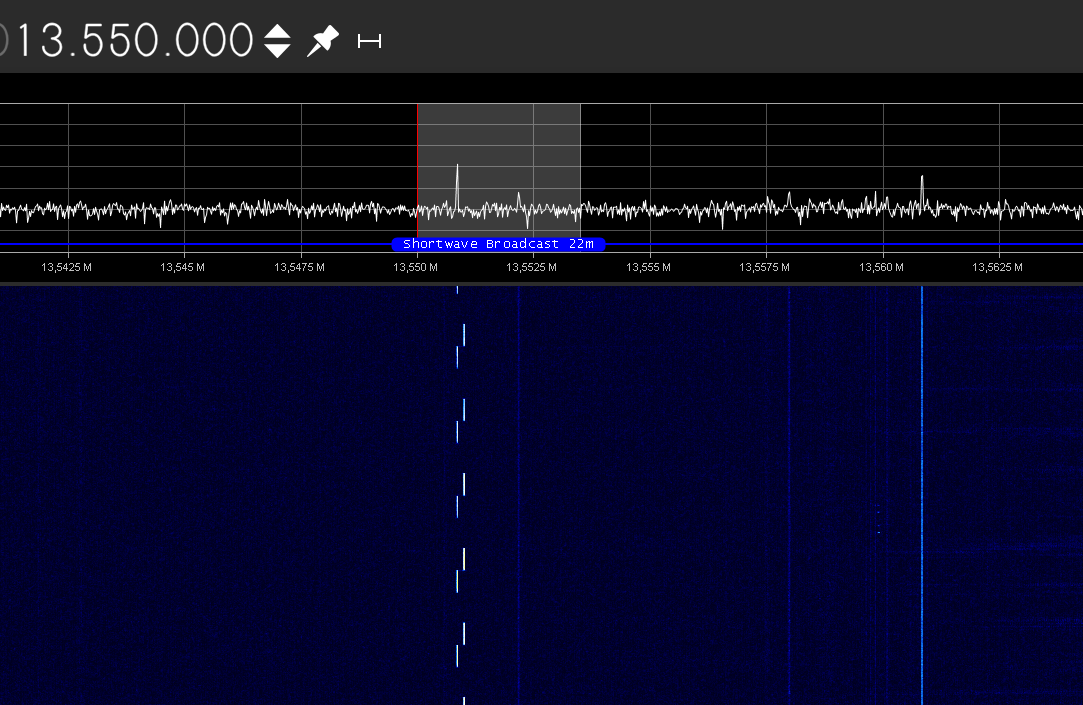
Task: Click the 13,550 M axis label
Action: click(x=415, y=267)
